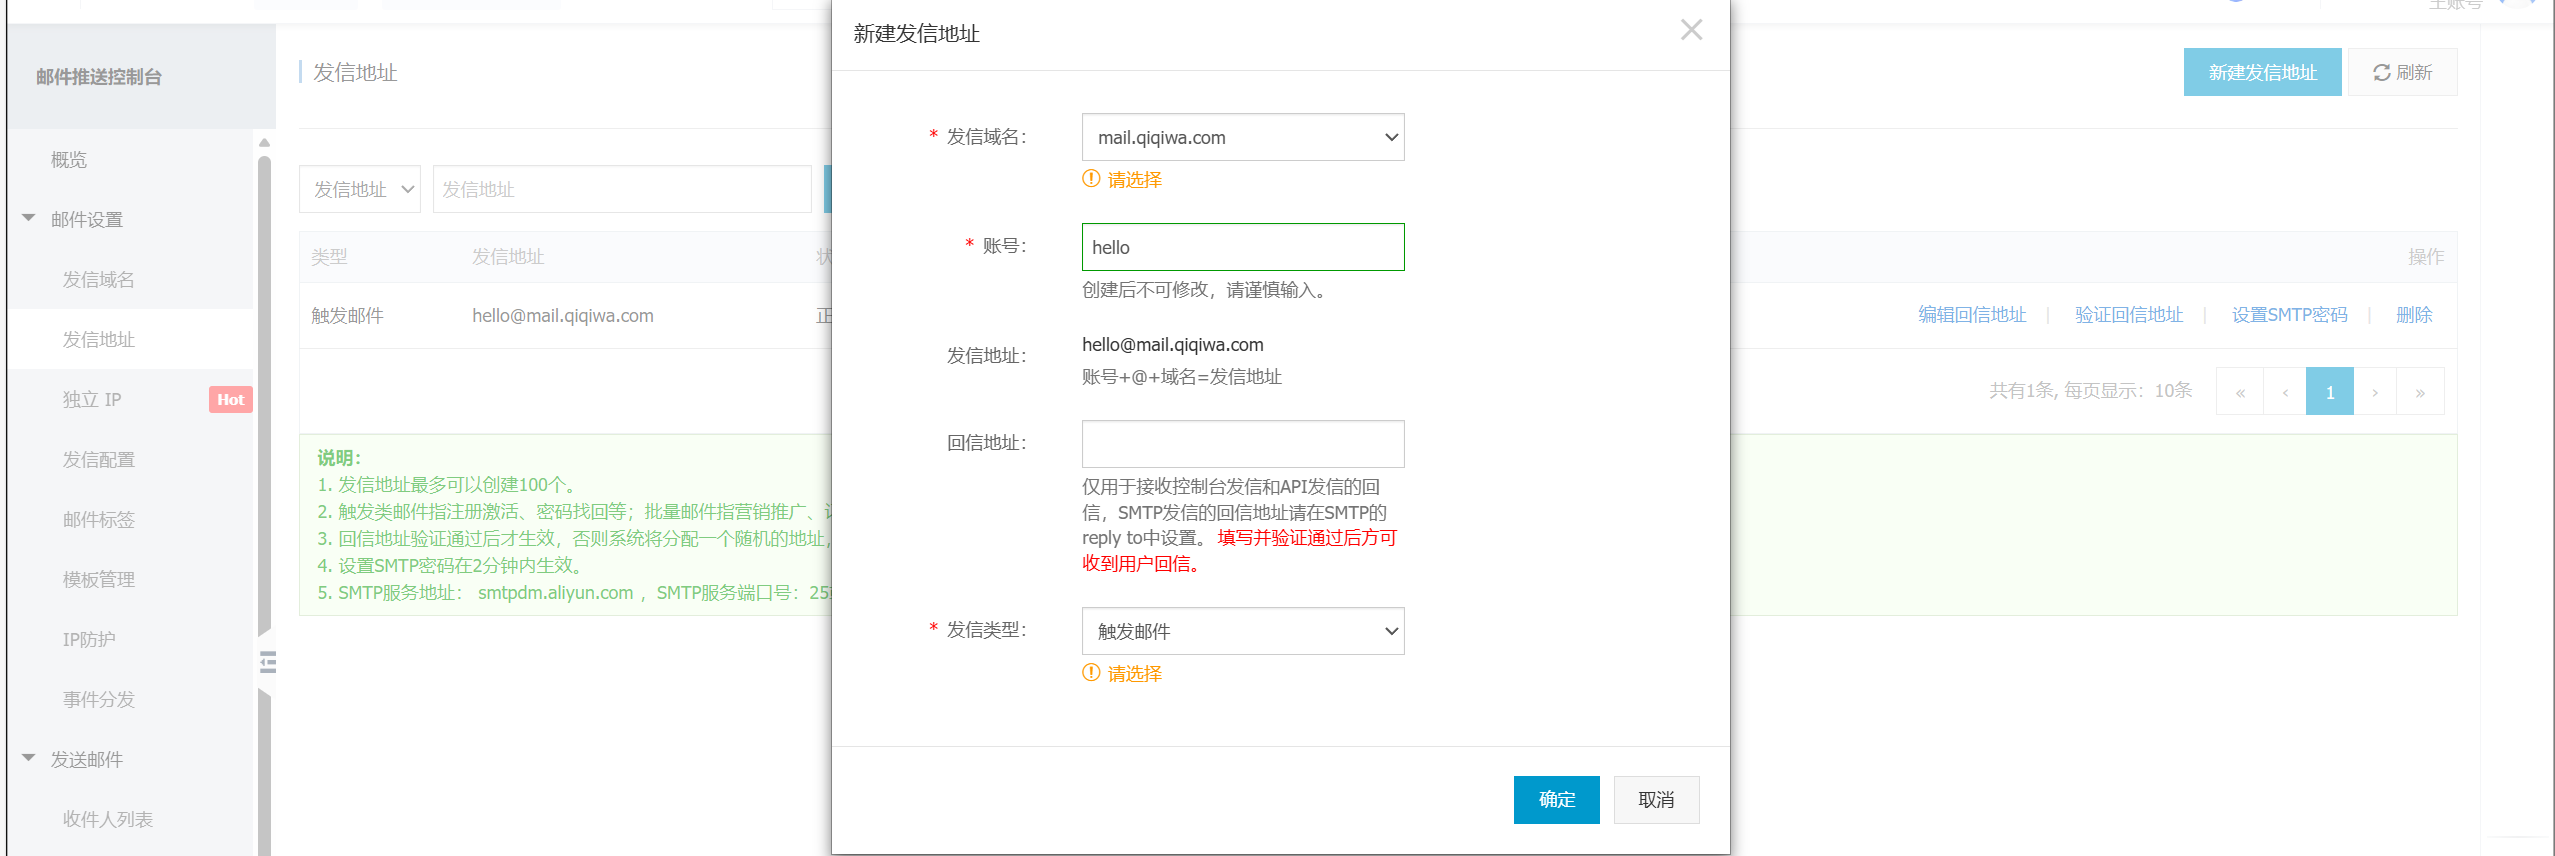Click the warning icon under 发信类型
The image size is (2555, 856).
(1091, 673)
